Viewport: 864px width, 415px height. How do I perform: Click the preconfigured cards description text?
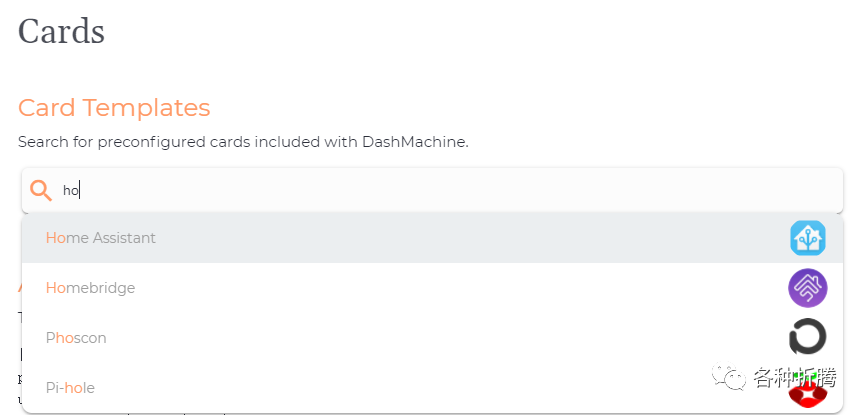pyautogui.click(x=243, y=142)
